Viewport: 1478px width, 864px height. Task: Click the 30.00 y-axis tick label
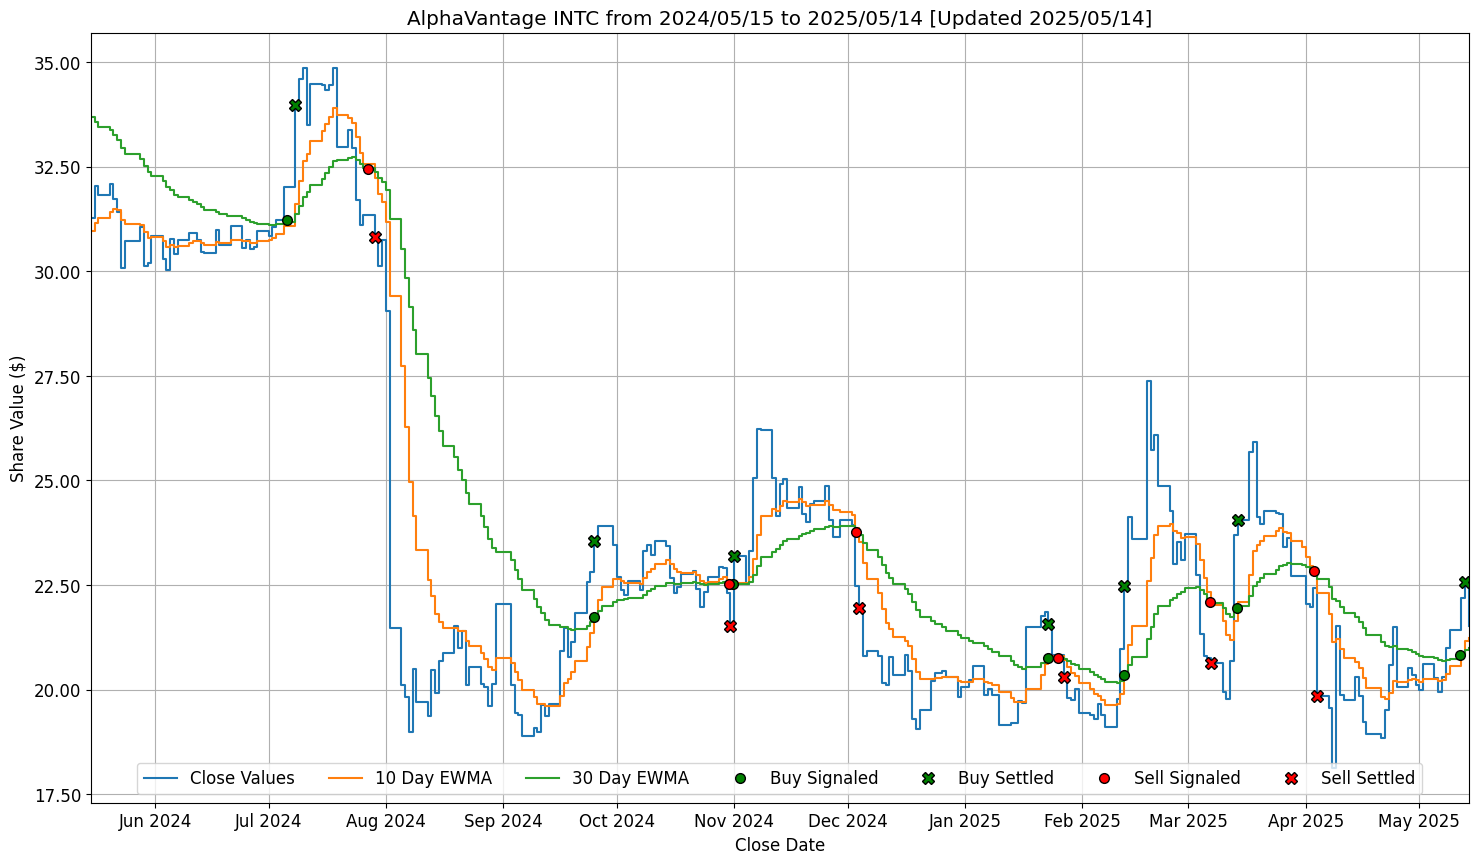(x=60, y=272)
